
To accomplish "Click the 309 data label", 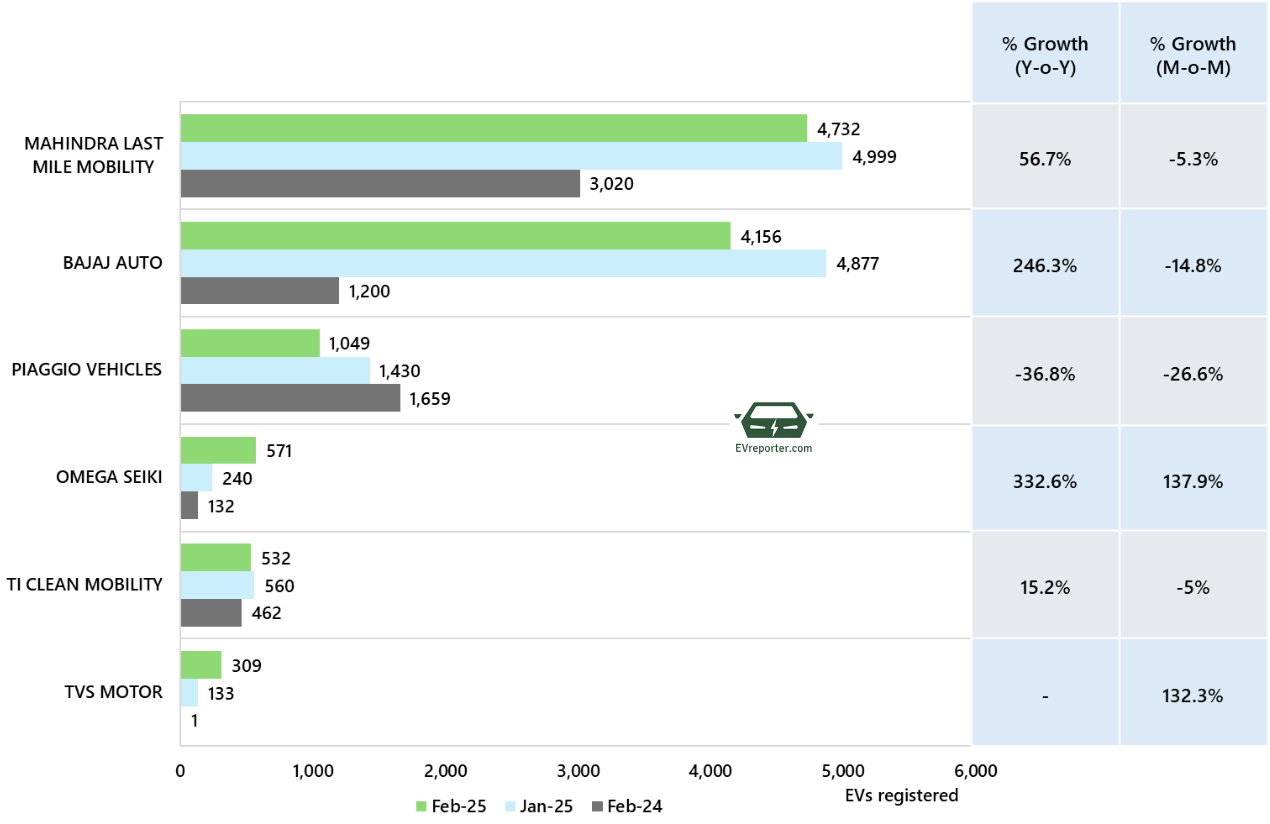I will pyautogui.click(x=246, y=666).
